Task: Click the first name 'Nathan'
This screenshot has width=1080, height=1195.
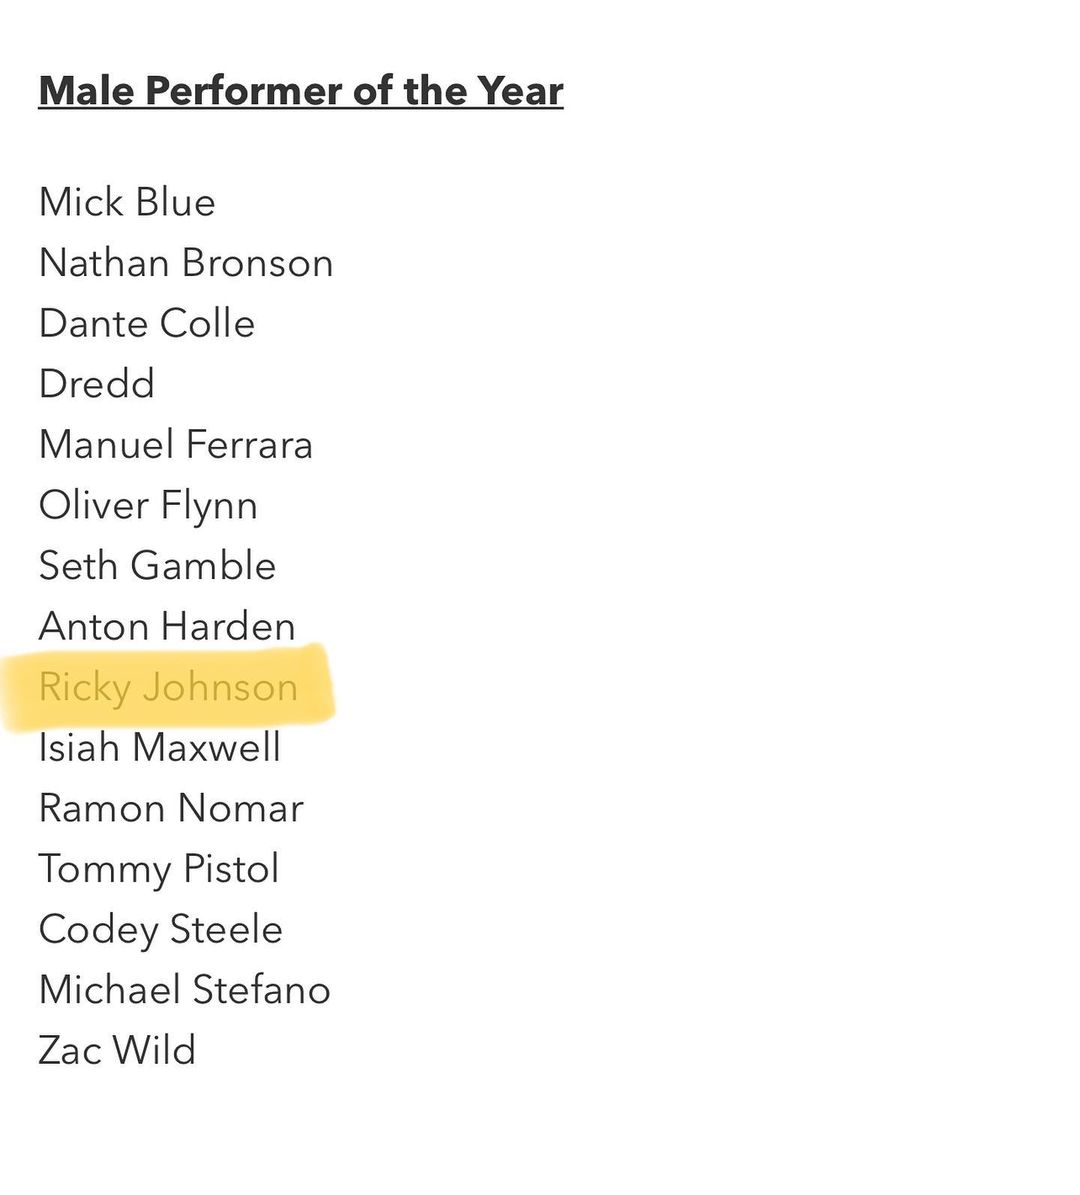Action: pyautogui.click(x=104, y=263)
